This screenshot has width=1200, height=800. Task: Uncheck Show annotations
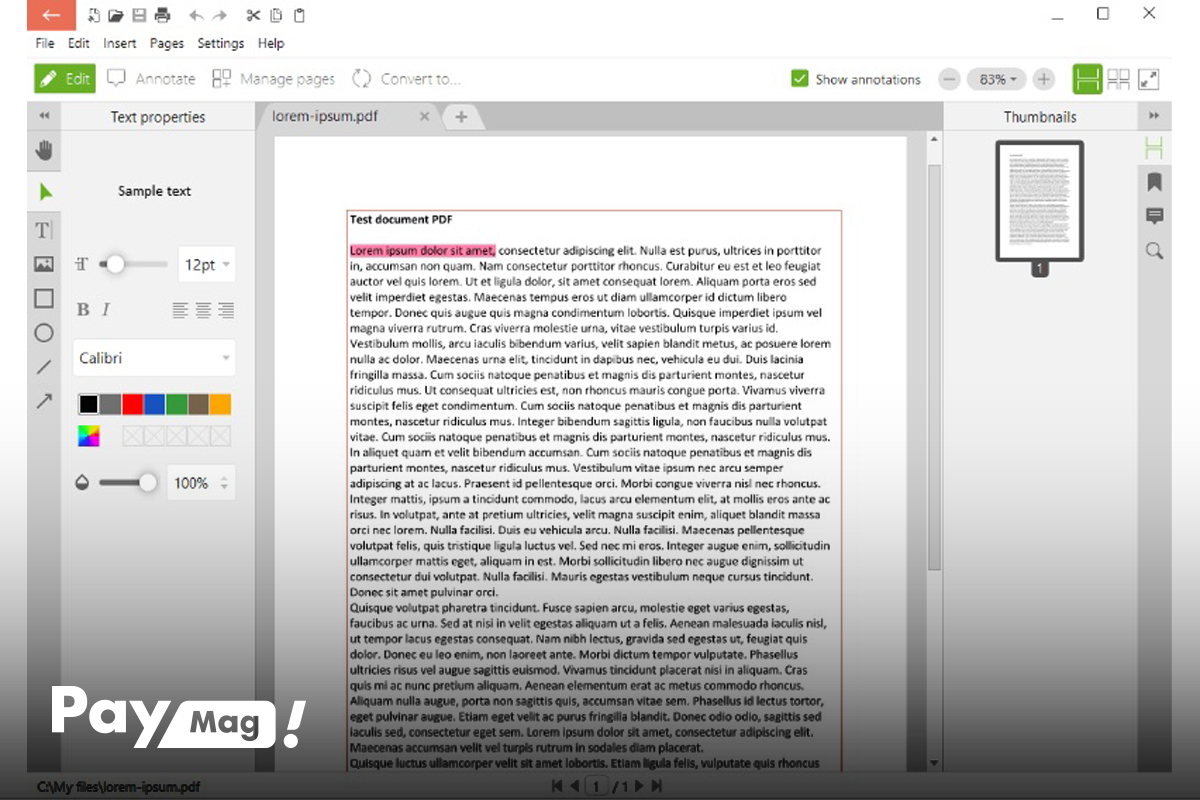click(798, 78)
